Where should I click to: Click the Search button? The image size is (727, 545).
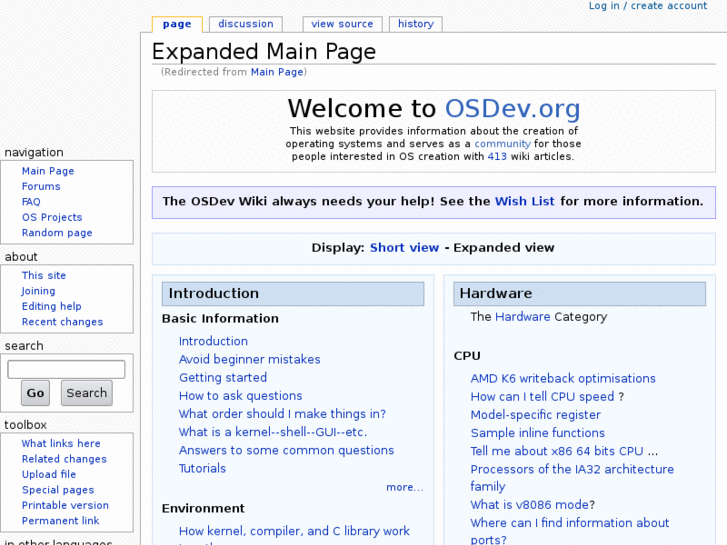click(87, 393)
